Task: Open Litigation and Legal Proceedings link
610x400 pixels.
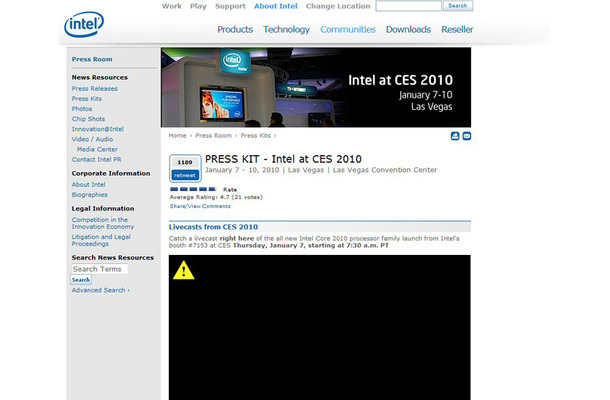Action: click(x=101, y=240)
